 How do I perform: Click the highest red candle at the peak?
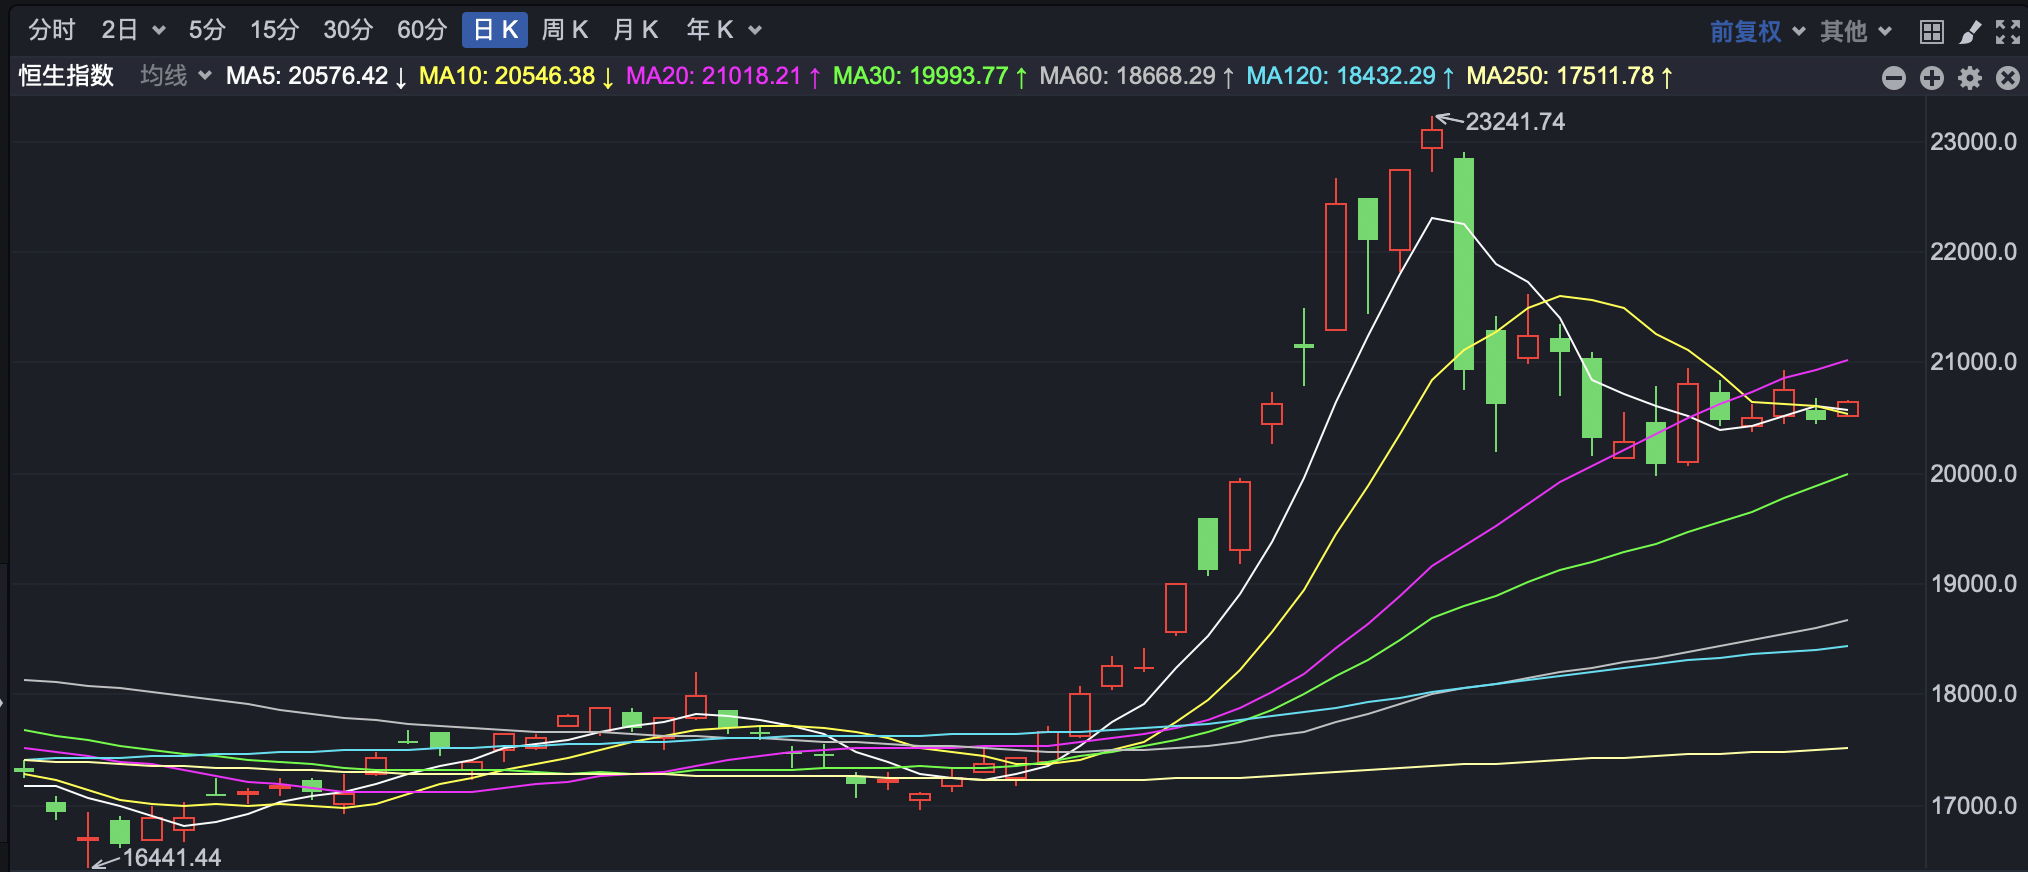click(1432, 139)
